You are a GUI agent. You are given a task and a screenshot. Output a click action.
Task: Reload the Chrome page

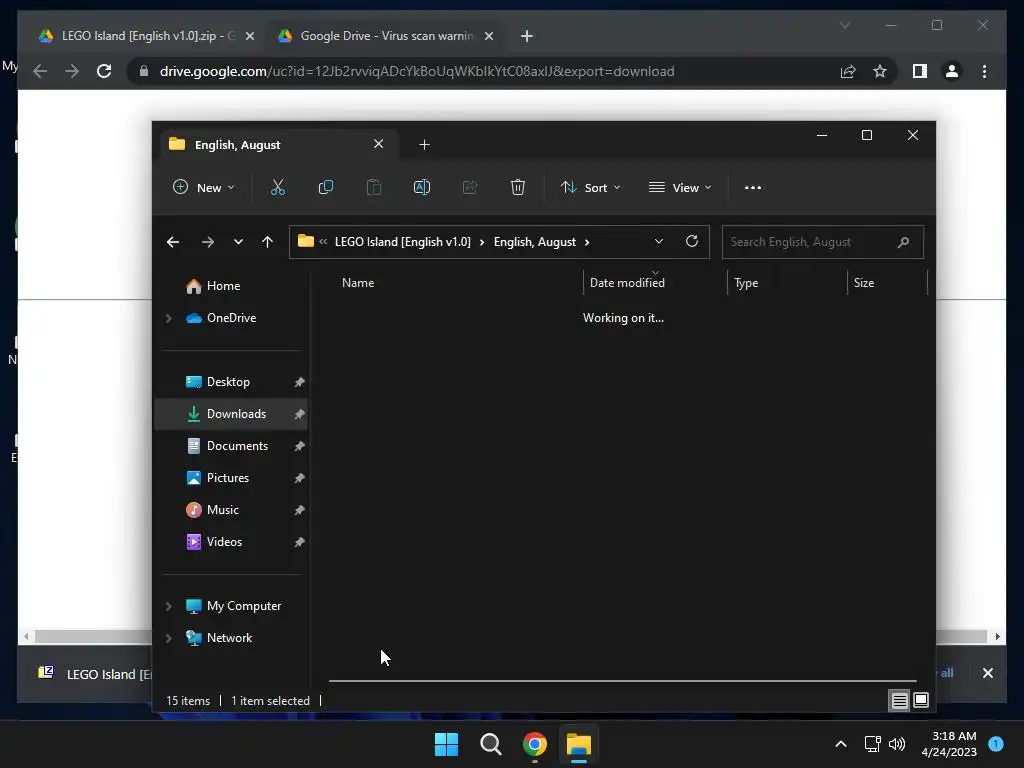pos(104,71)
